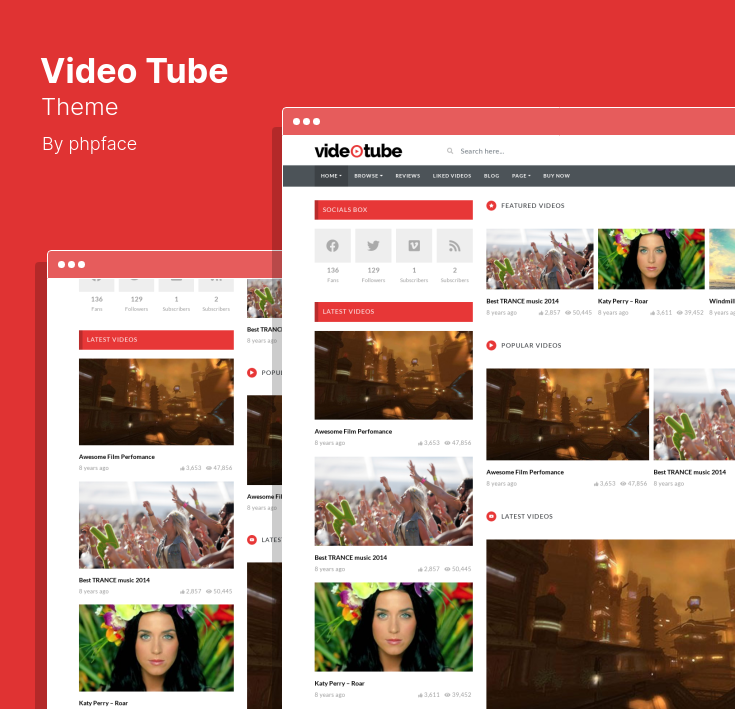The image size is (735, 709).
Task: Click the icon beside Latest Videos in main column
Action: coord(491,516)
